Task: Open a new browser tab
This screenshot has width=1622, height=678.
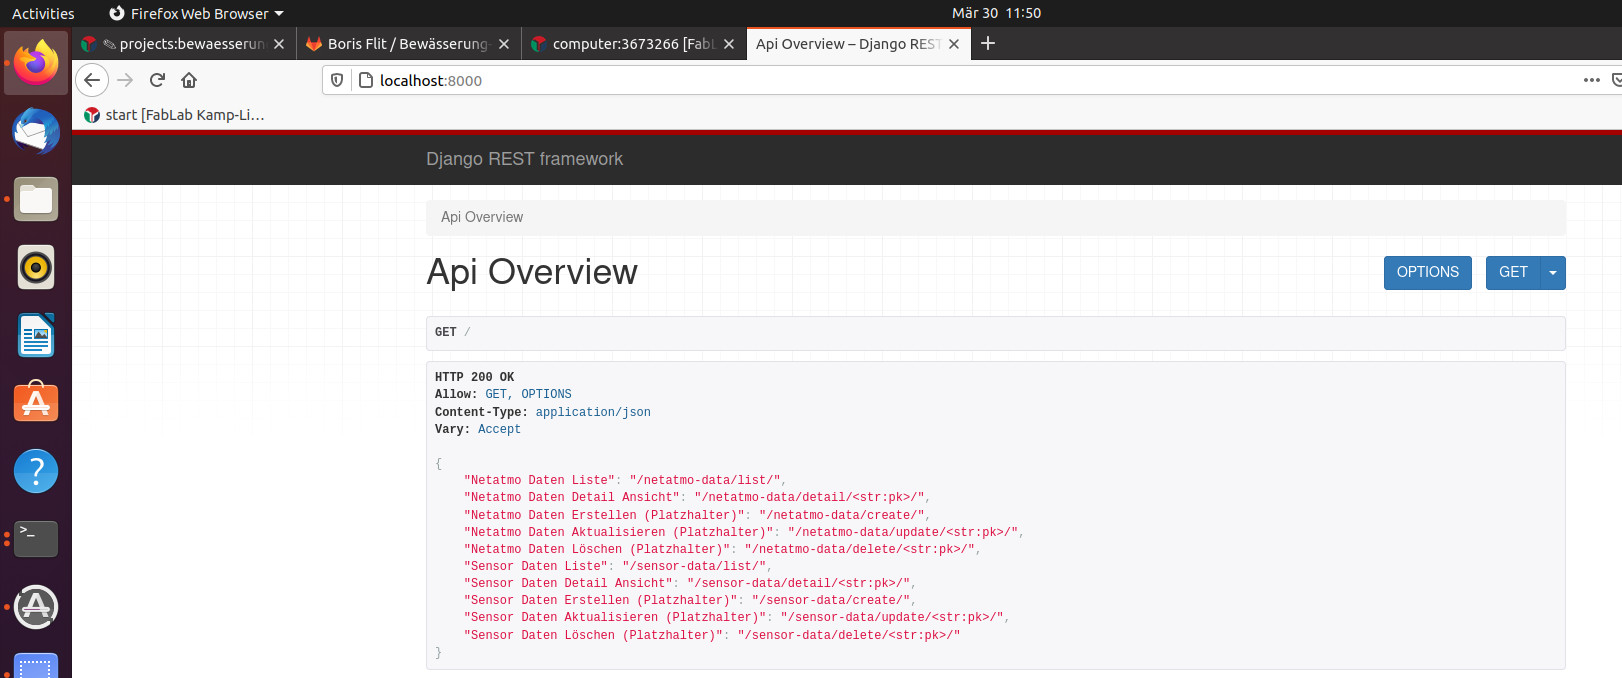Action: click(x=988, y=43)
